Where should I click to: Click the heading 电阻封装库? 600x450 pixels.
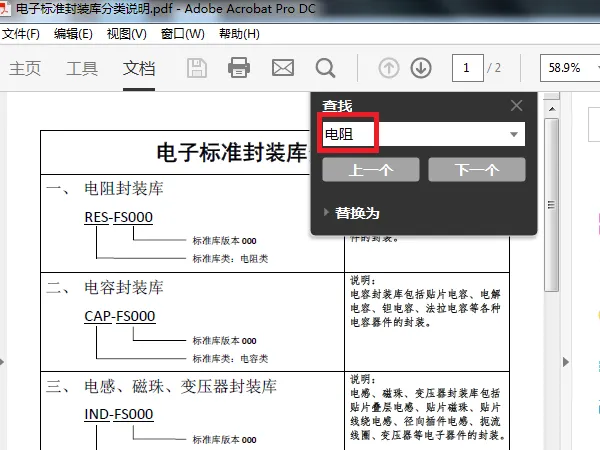click(x=124, y=189)
